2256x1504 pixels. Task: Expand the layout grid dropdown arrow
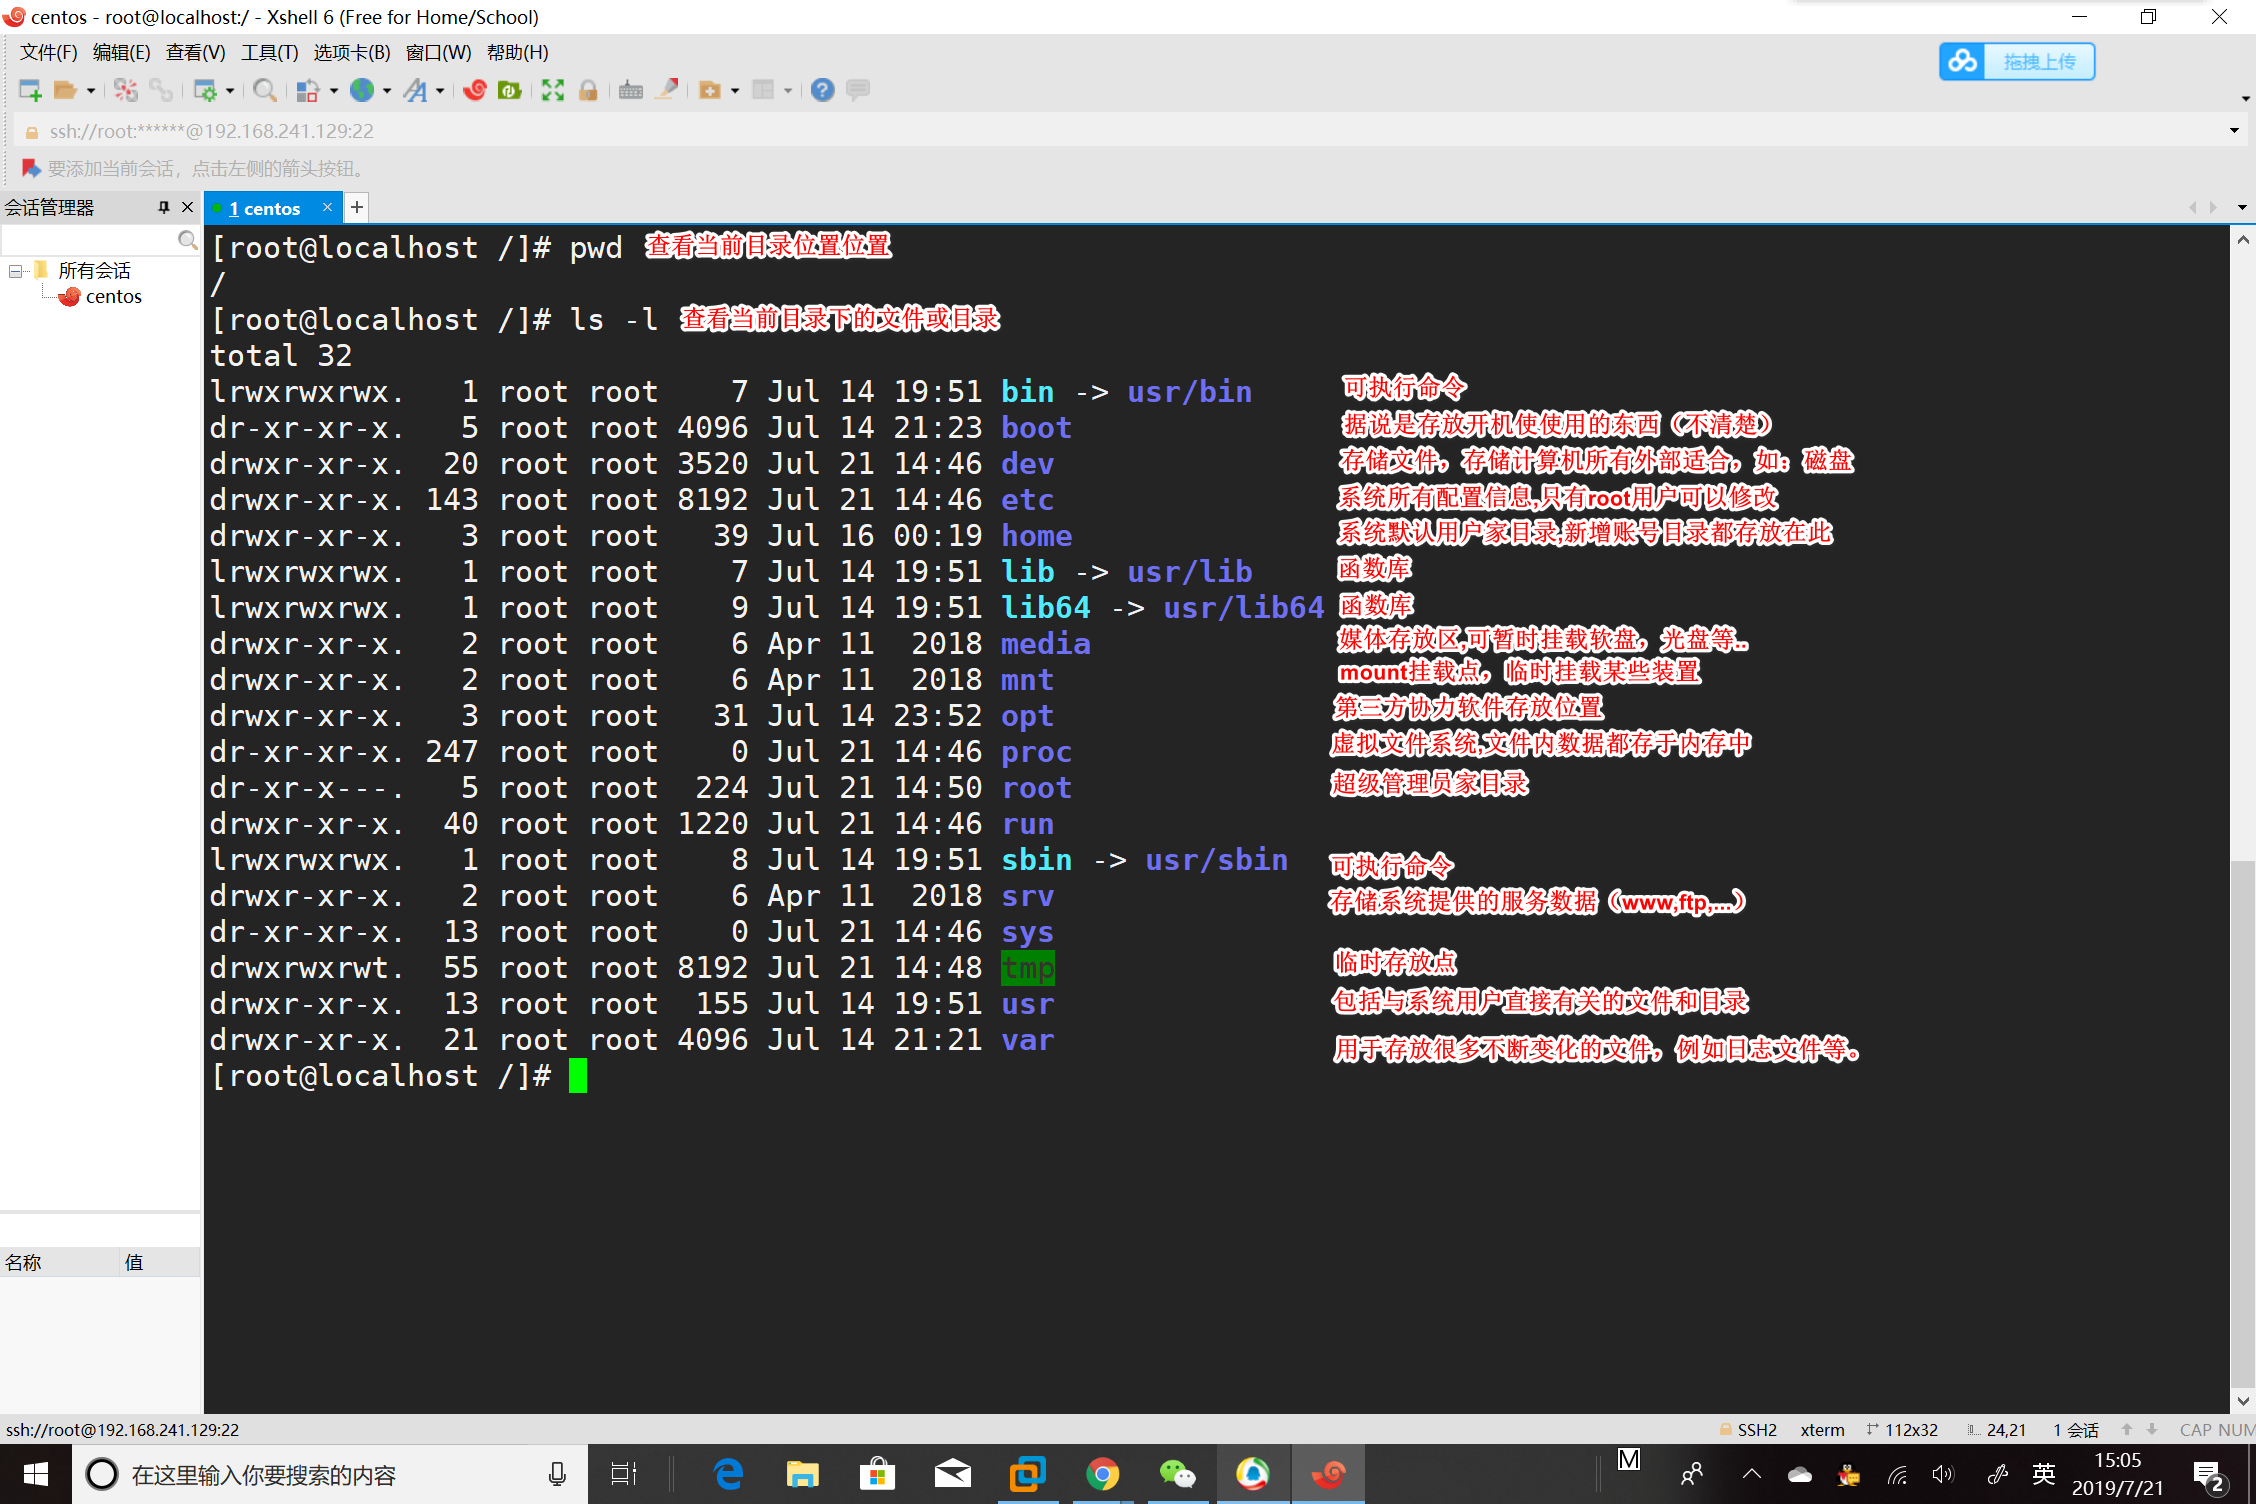(788, 91)
